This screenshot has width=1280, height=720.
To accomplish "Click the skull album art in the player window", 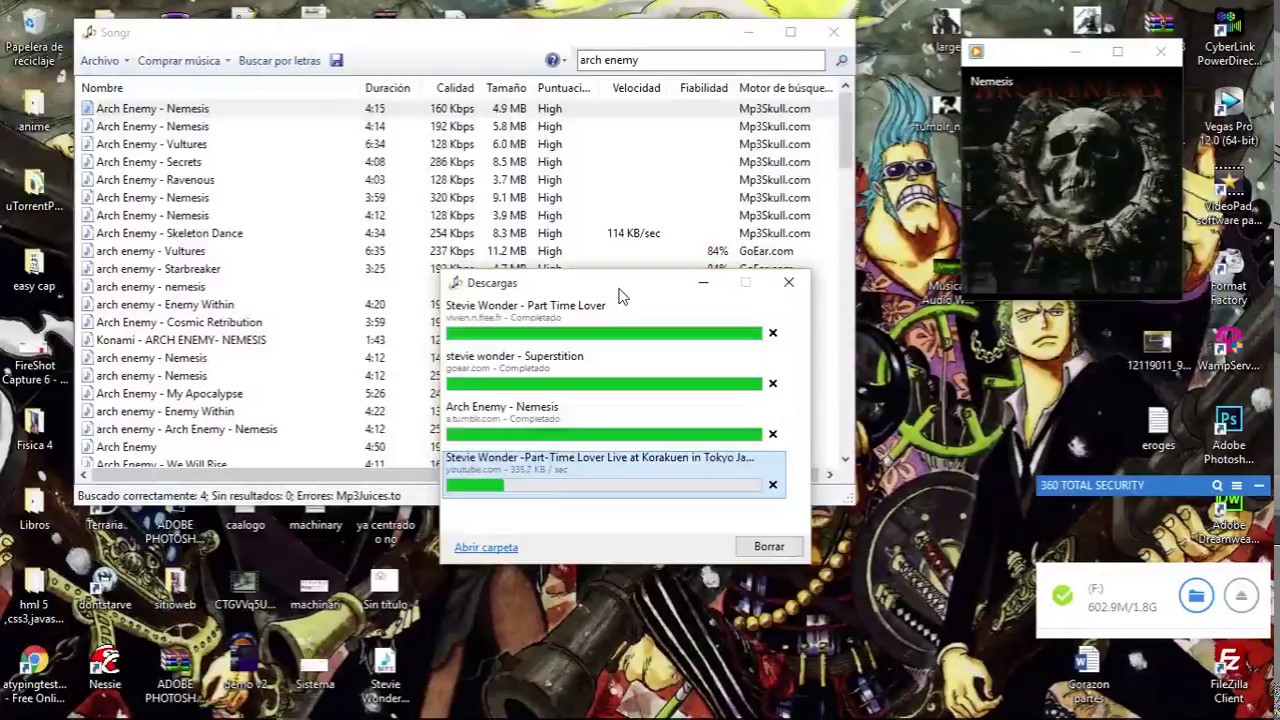I will [1070, 182].
